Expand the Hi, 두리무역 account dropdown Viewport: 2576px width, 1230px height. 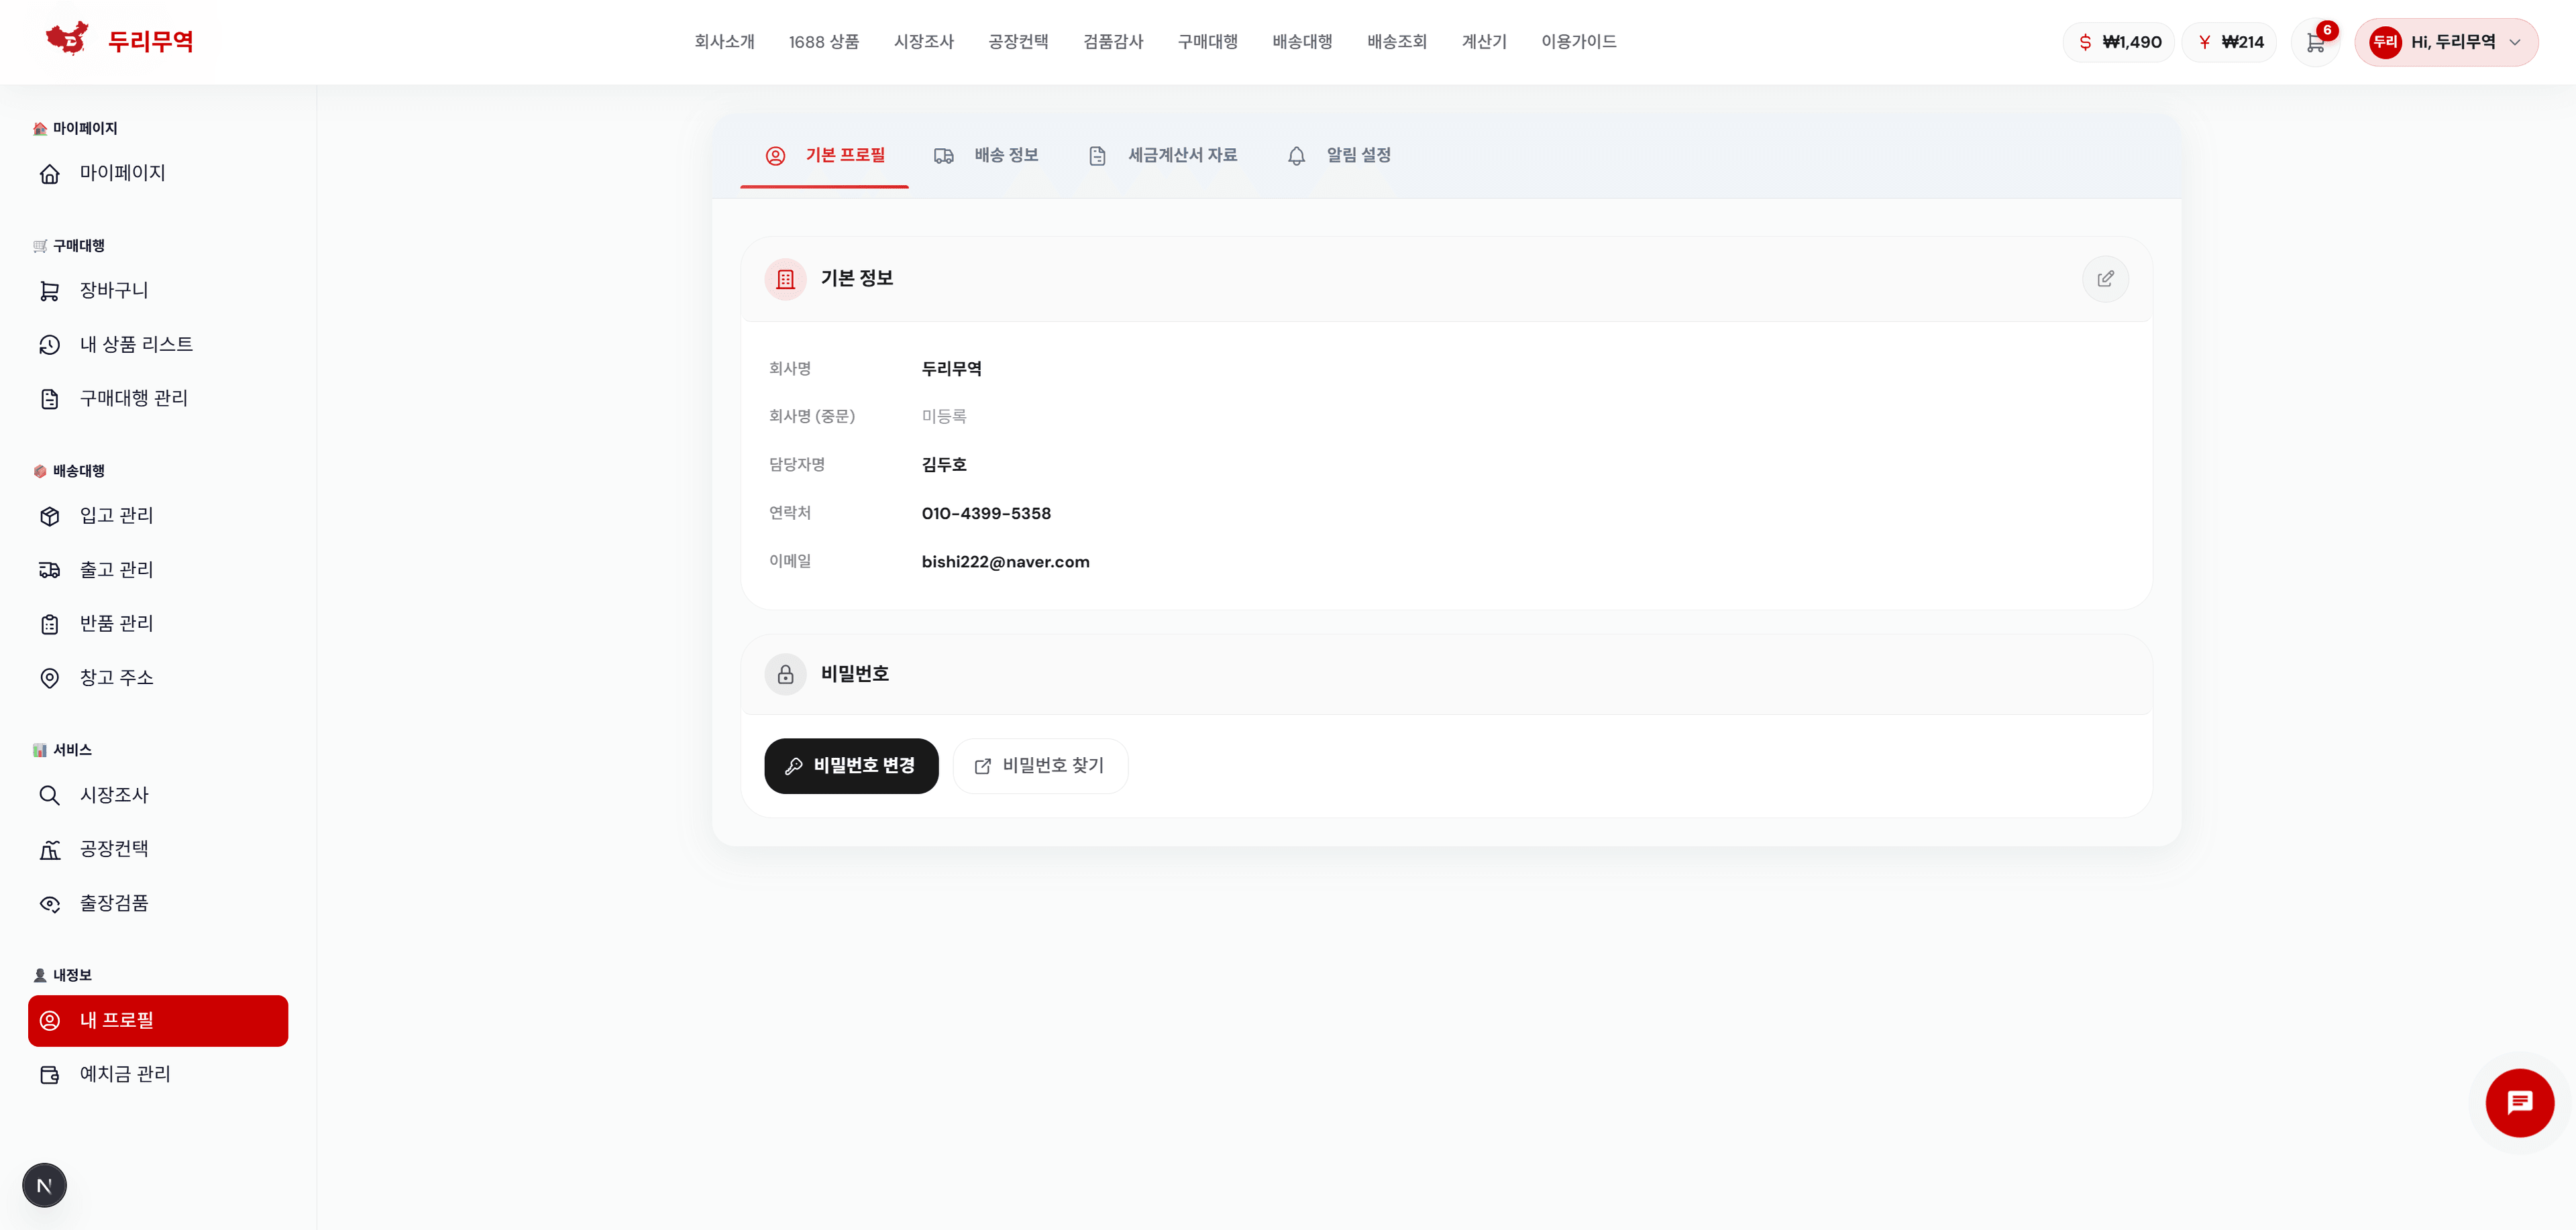[2447, 42]
